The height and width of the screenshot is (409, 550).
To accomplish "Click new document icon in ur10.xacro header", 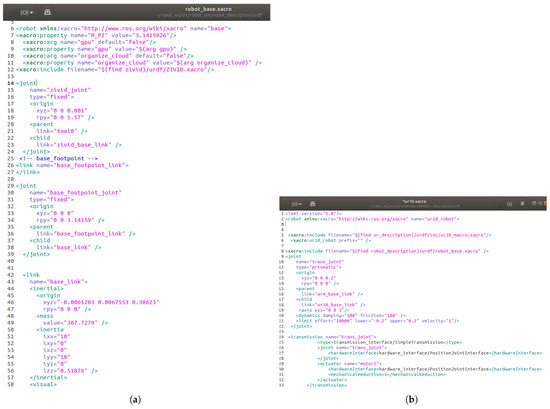I will click(313, 204).
